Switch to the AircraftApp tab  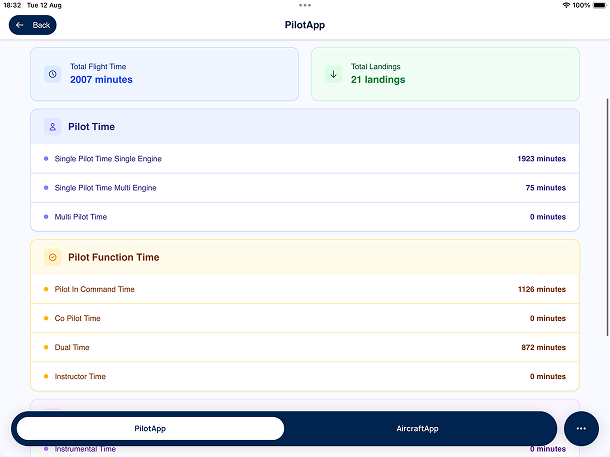tap(417, 429)
